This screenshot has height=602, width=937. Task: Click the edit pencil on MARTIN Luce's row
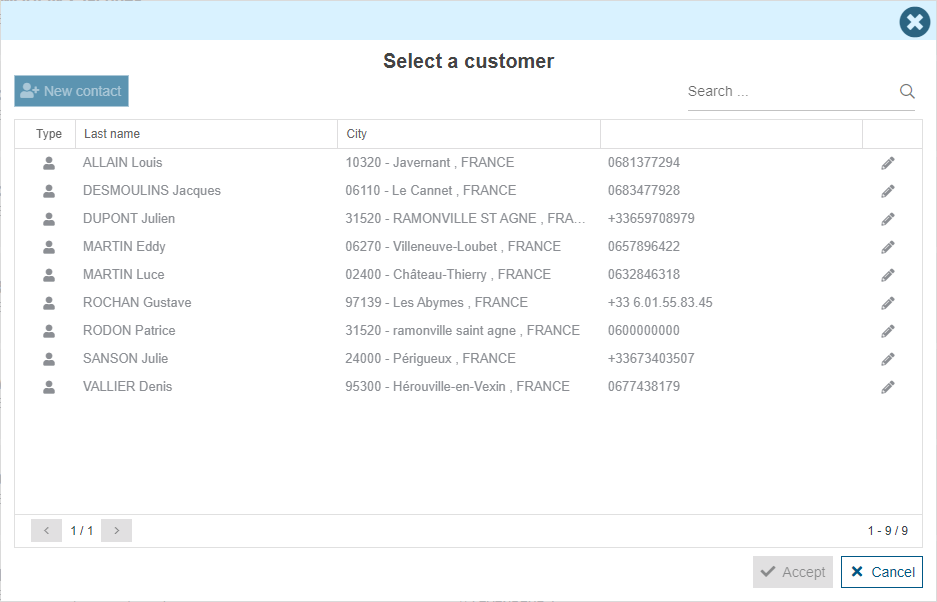pyautogui.click(x=887, y=275)
